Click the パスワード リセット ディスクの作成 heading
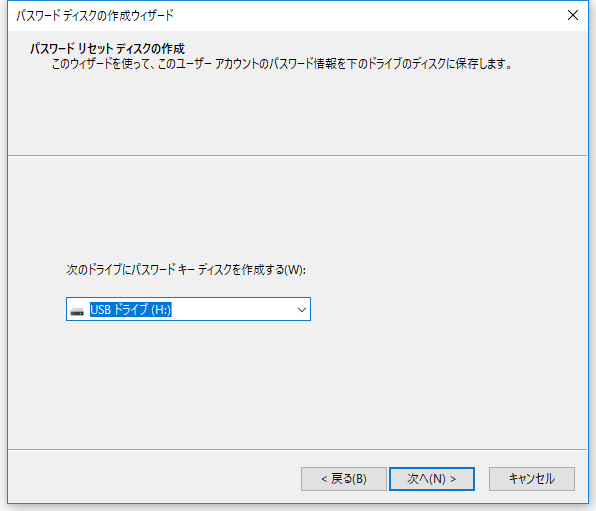The height and width of the screenshot is (511, 596). tap(107, 49)
